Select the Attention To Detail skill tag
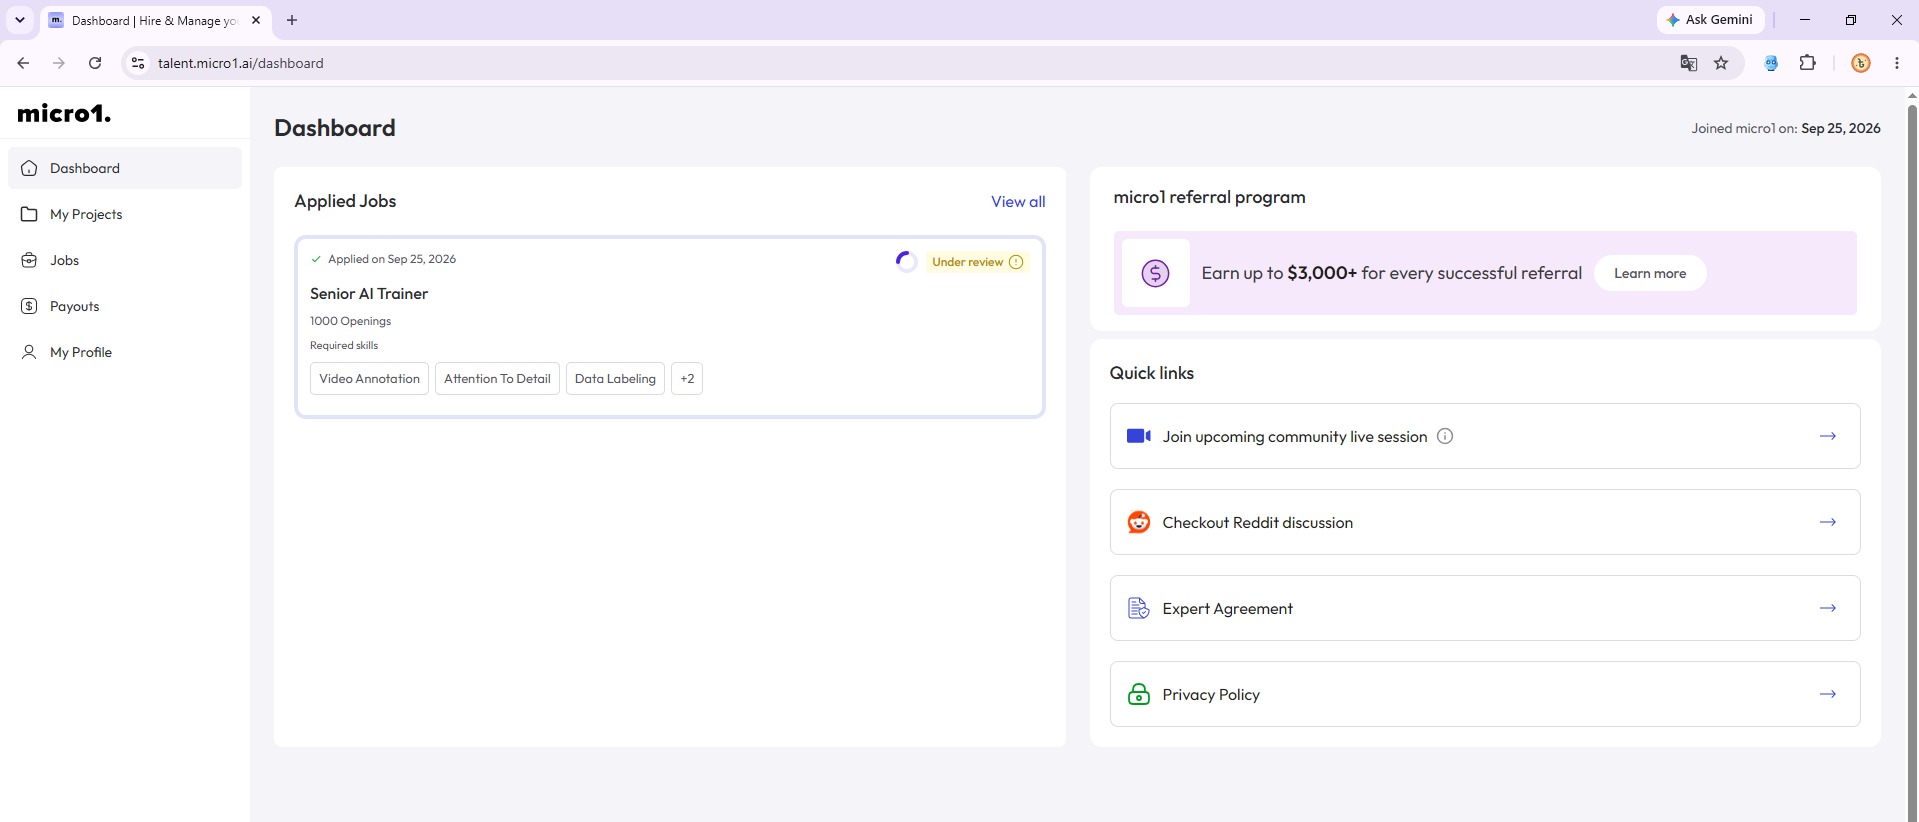The height and width of the screenshot is (822, 1919). click(497, 379)
